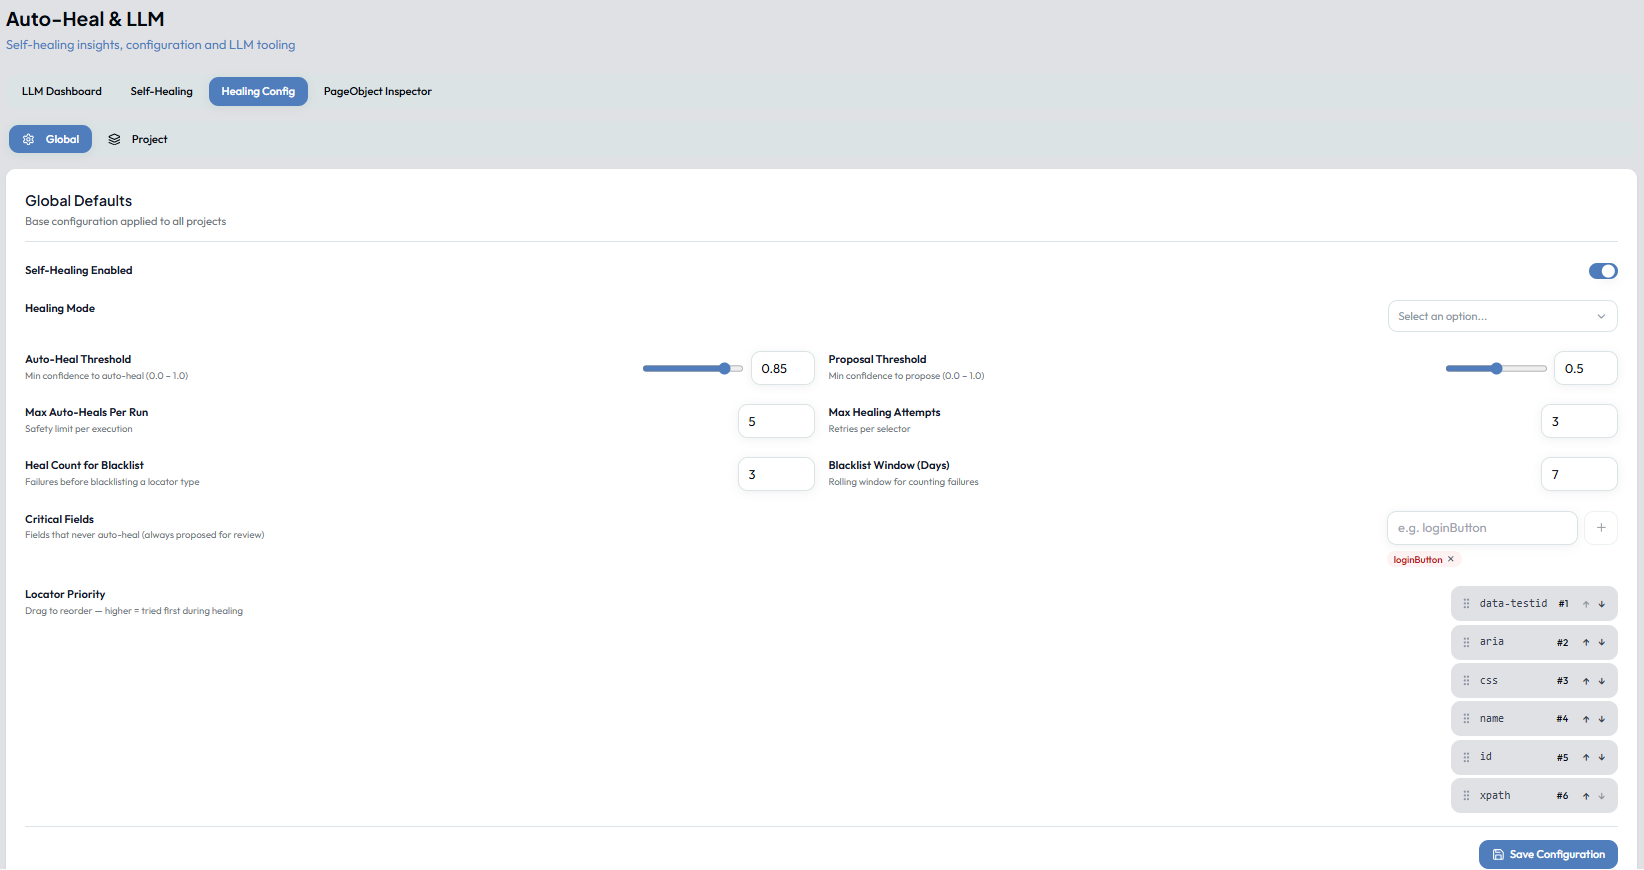This screenshot has height=870, width=1644.
Task: Move the id locator up one rank
Action: (x=1586, y=758)
